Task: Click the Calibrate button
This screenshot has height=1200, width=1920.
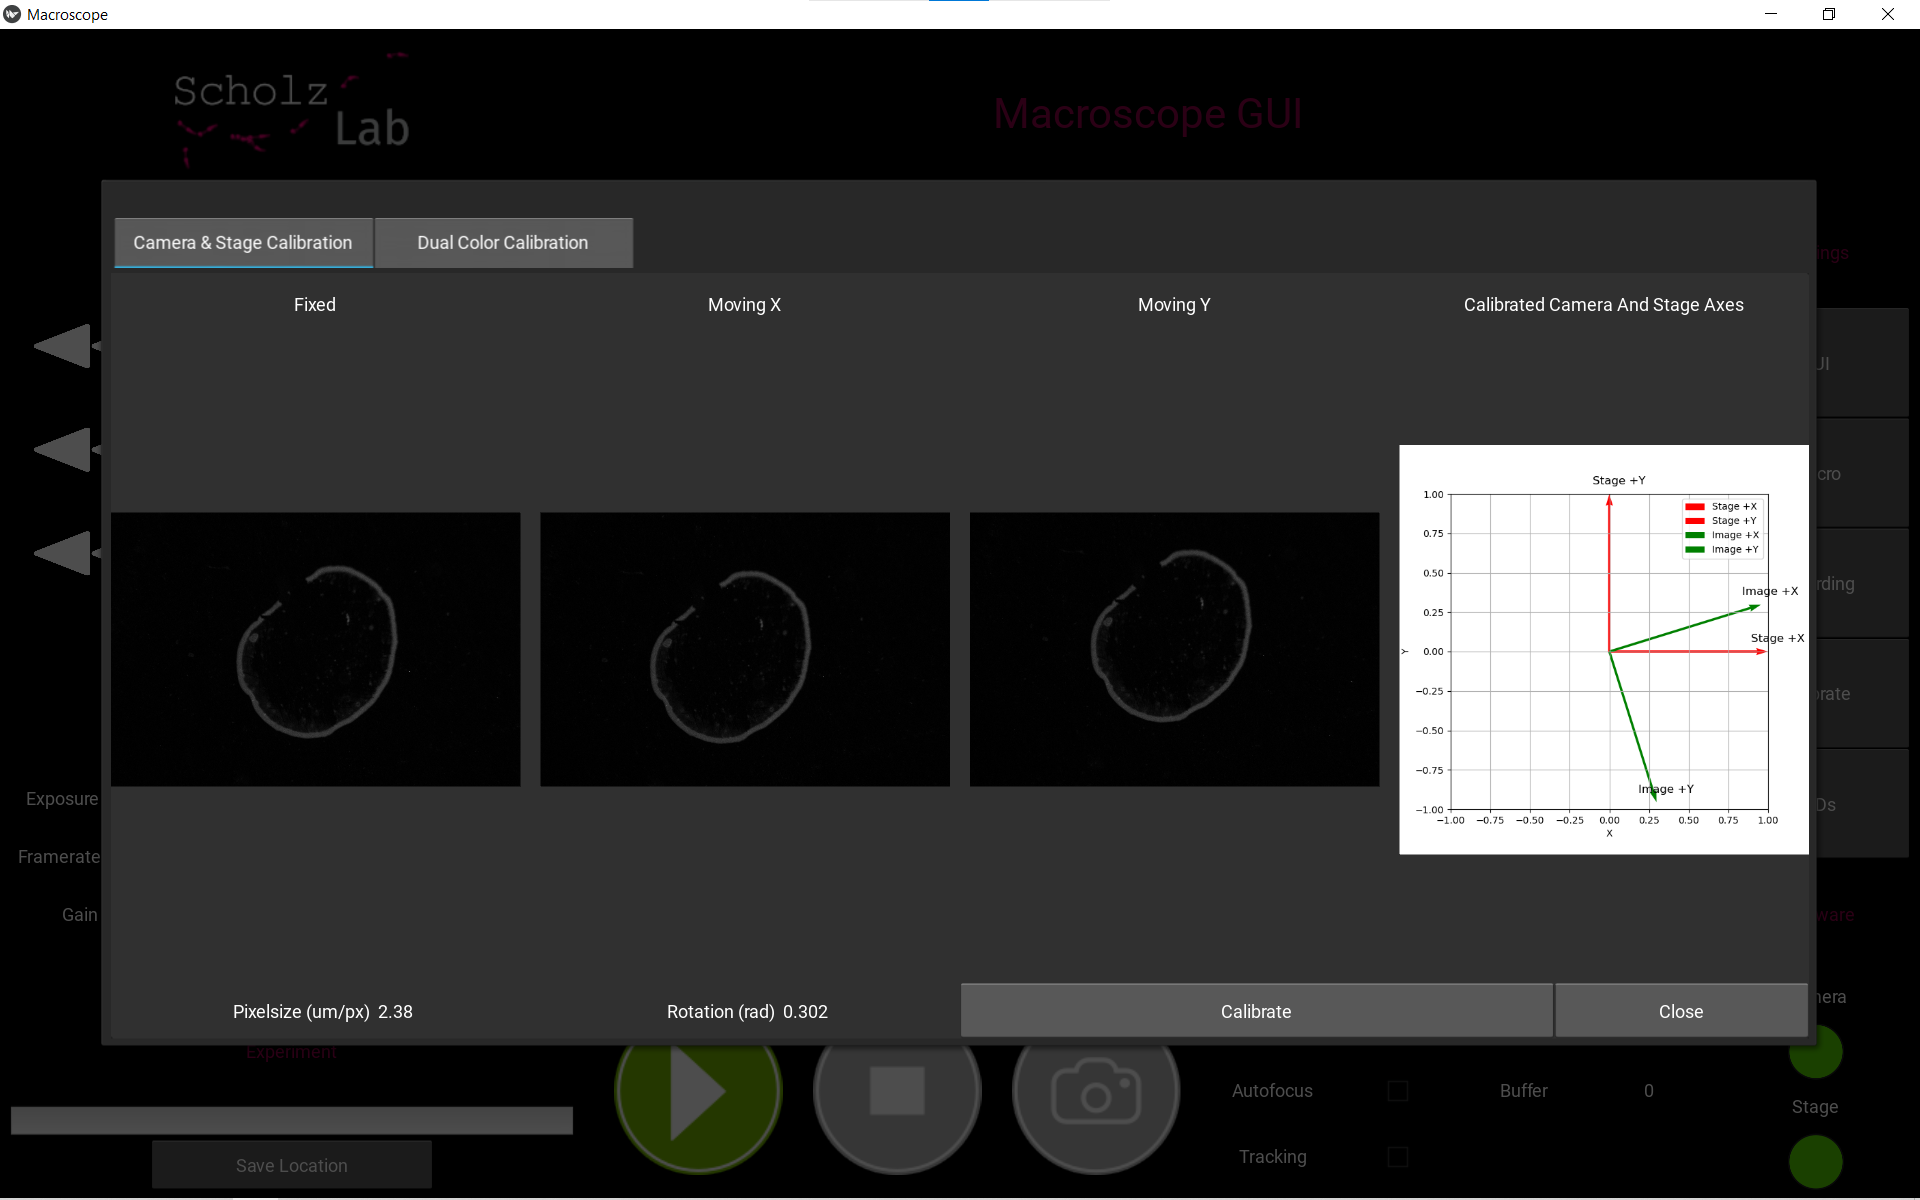Action: point(1256,1011)
